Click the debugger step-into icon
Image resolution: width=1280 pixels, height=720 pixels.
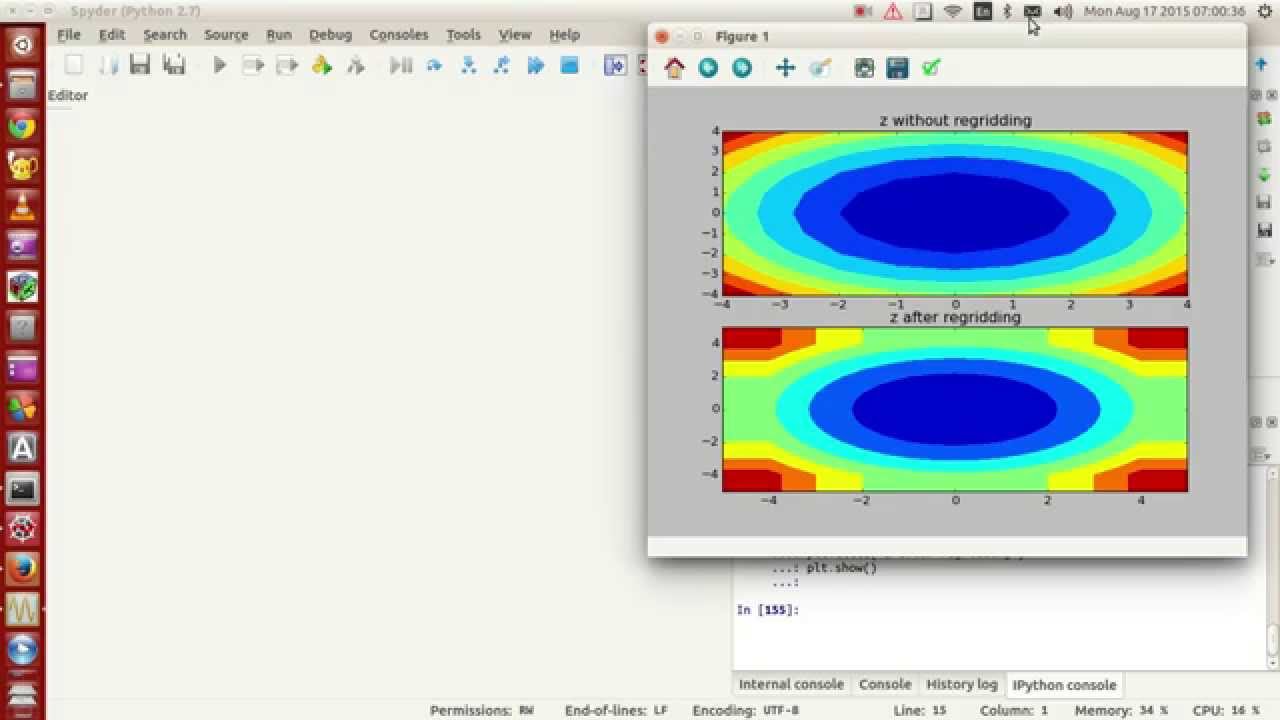[468, 66]
